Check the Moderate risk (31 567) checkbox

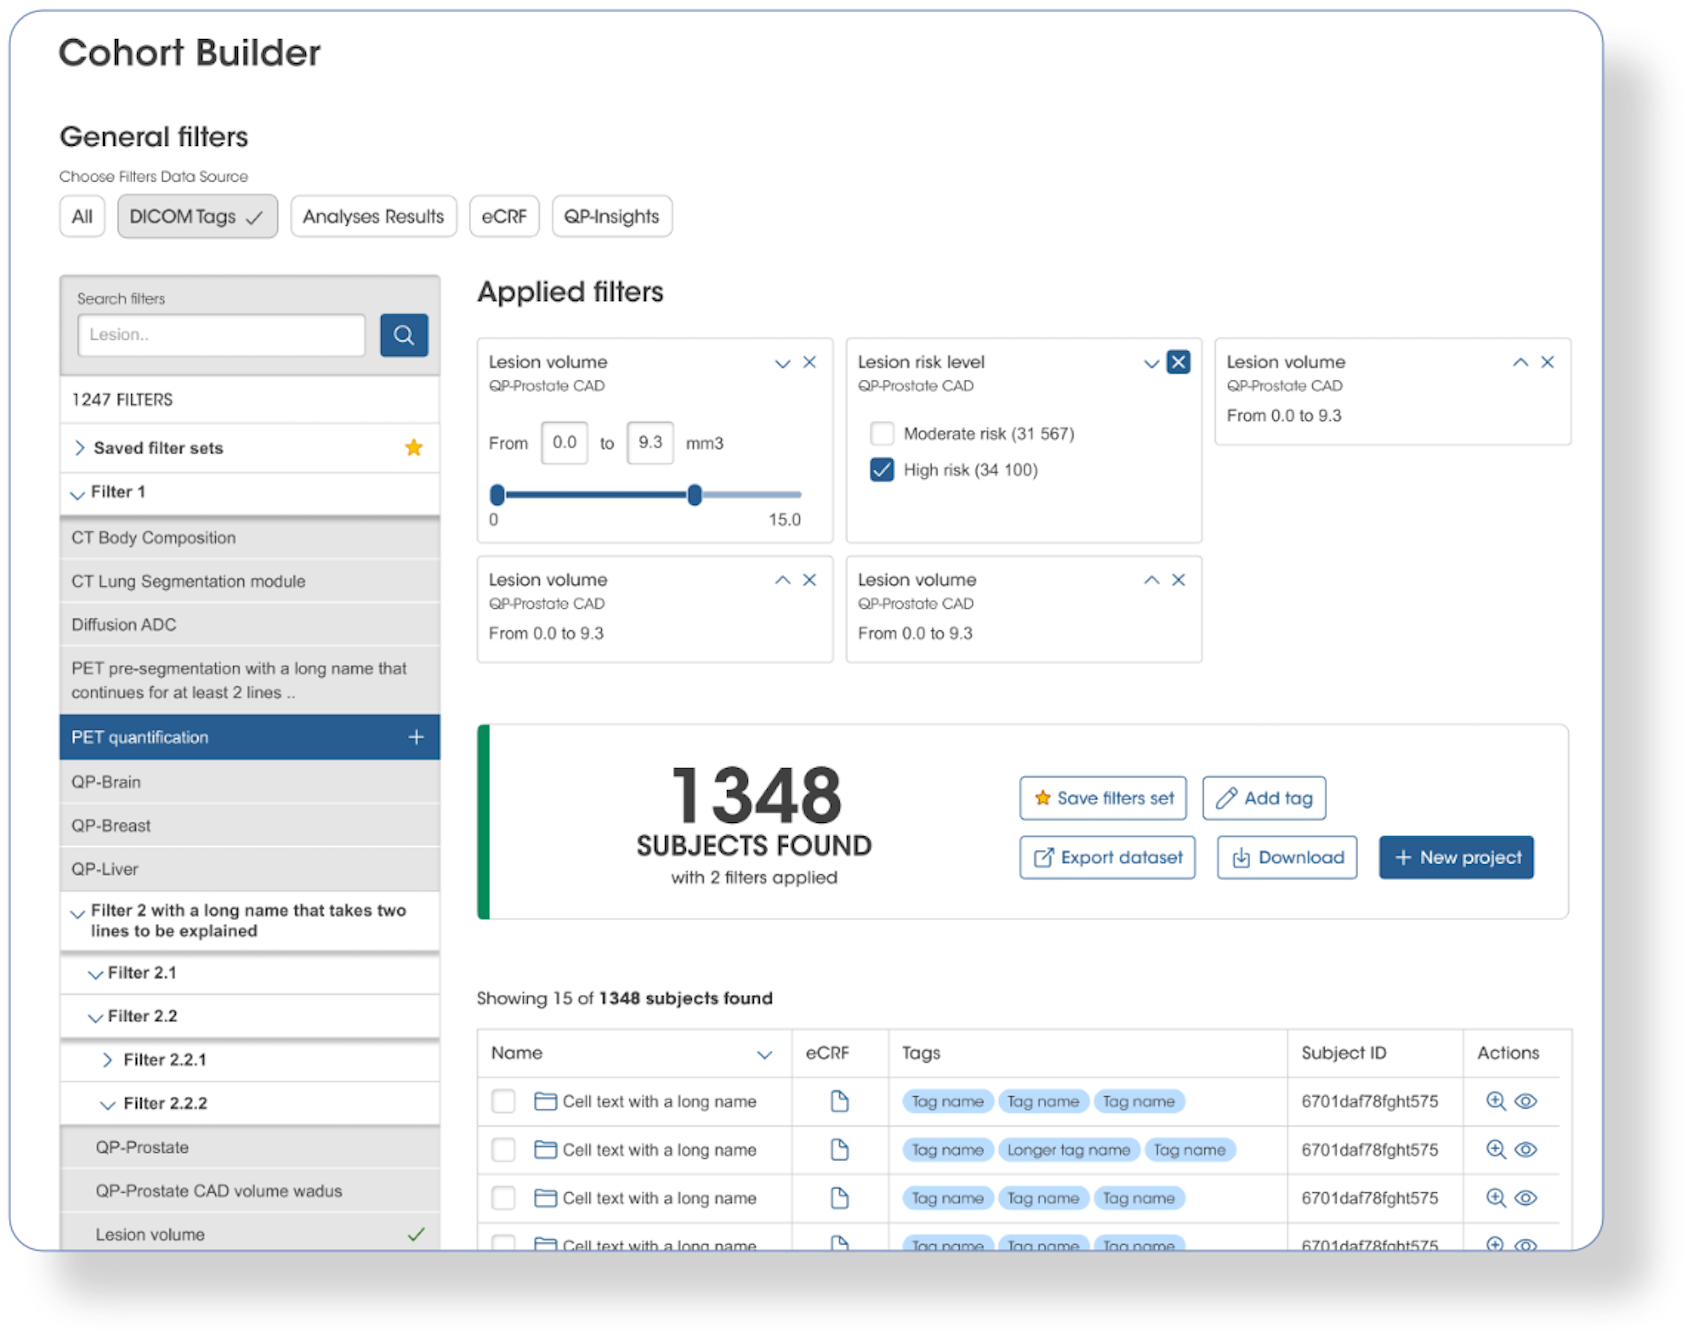tap(882, 433)
